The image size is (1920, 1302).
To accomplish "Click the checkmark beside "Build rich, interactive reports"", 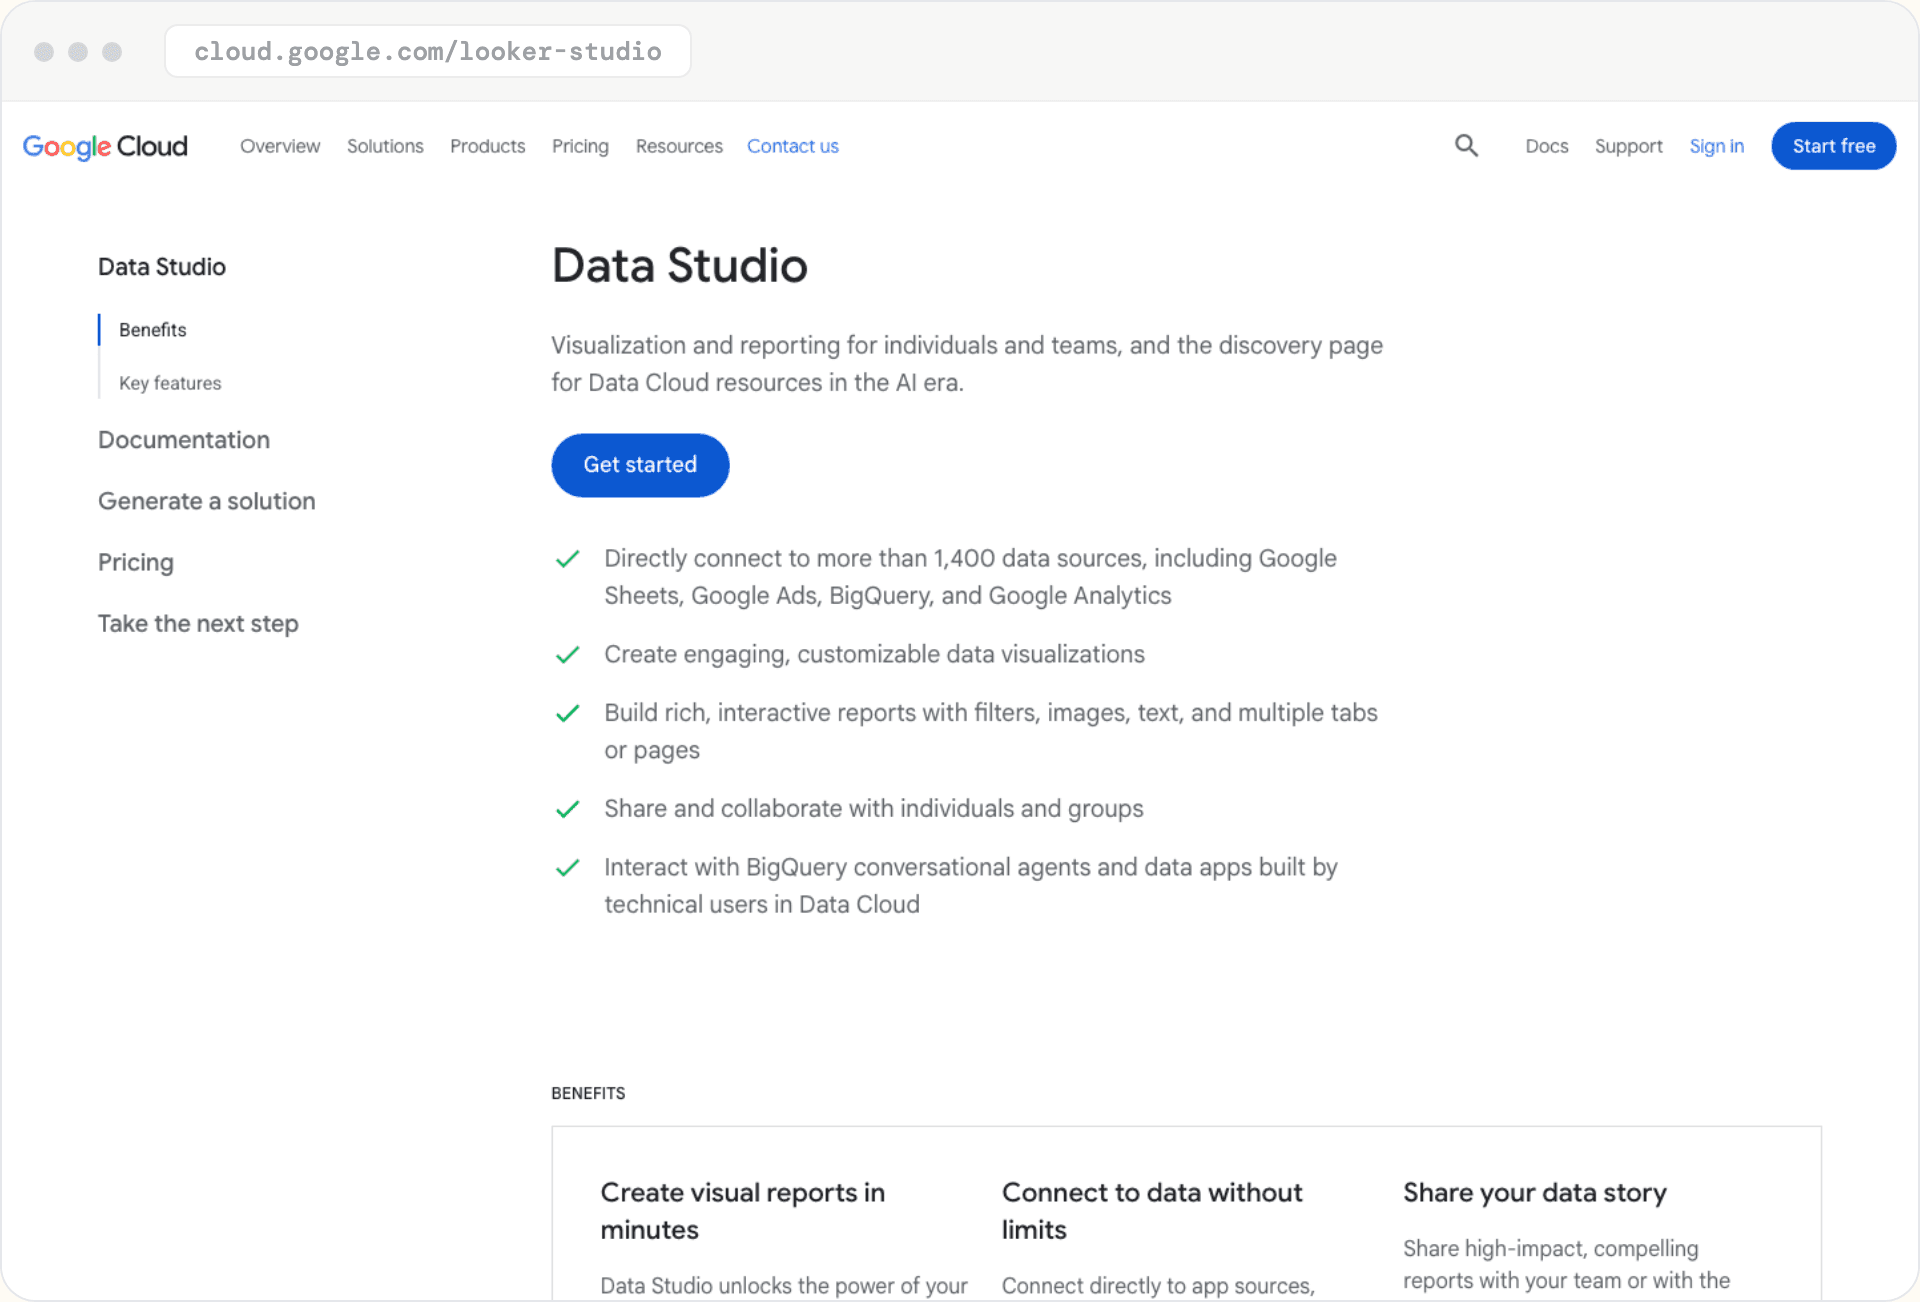I will [567, 713].
